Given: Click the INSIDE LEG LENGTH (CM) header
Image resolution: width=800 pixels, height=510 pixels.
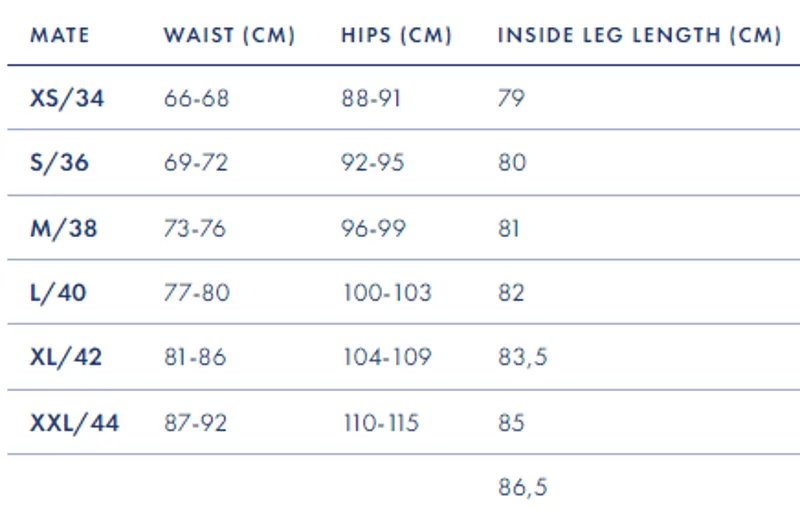Looking at the screenshot, I should 639,36.
